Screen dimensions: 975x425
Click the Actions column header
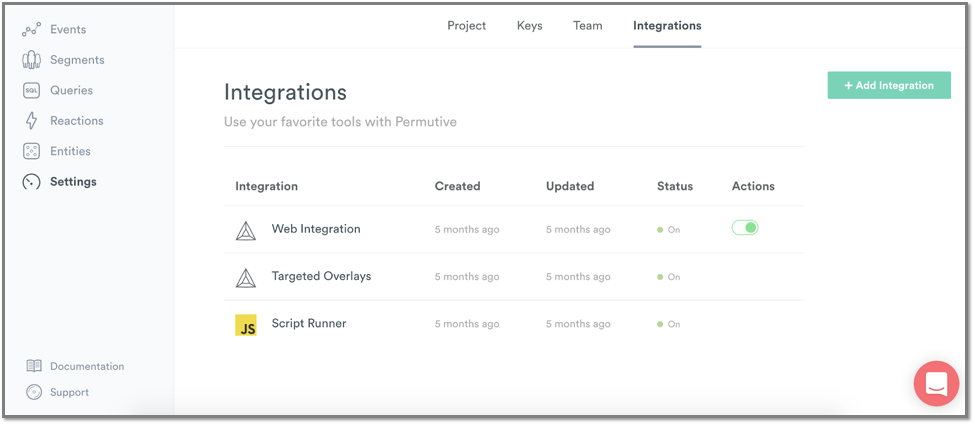pos(753,186)
